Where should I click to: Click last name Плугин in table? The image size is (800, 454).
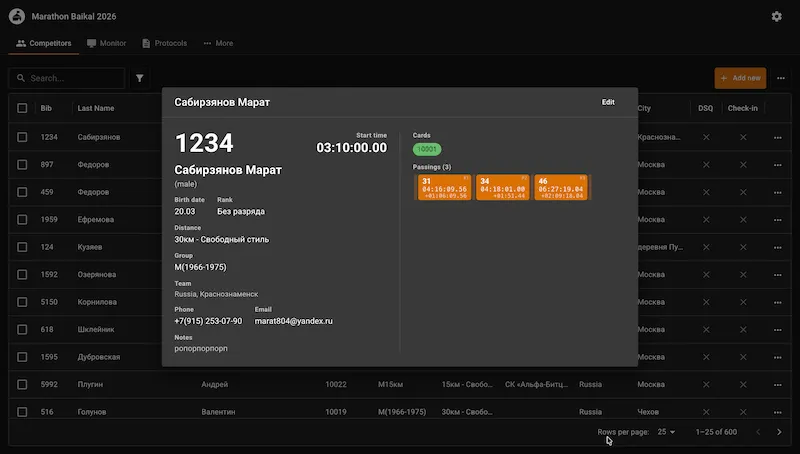90,385
